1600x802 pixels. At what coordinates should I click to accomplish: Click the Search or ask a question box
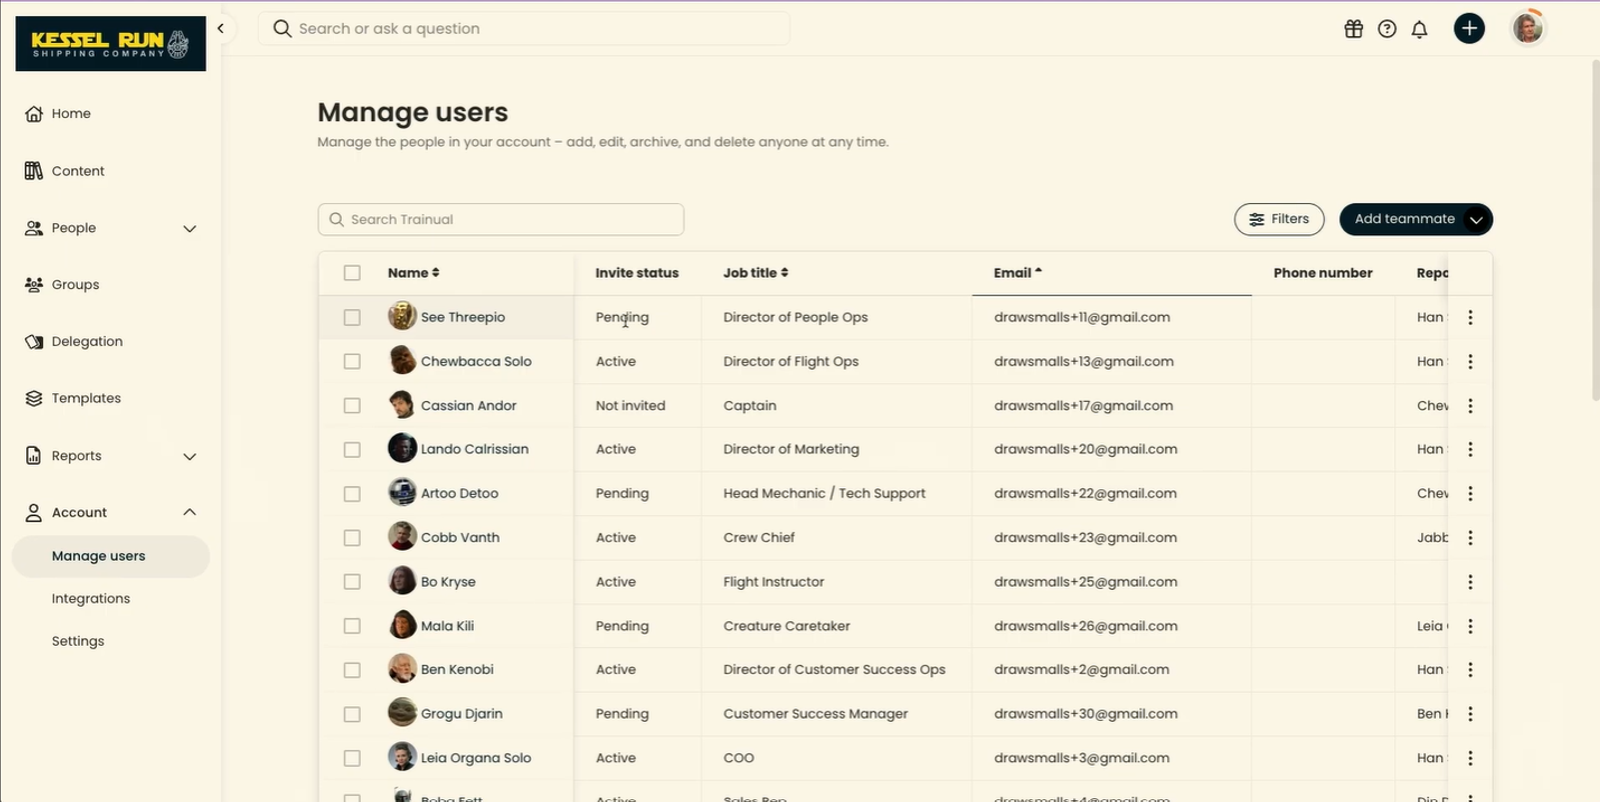pyautogui.click(x=524, y=29)
